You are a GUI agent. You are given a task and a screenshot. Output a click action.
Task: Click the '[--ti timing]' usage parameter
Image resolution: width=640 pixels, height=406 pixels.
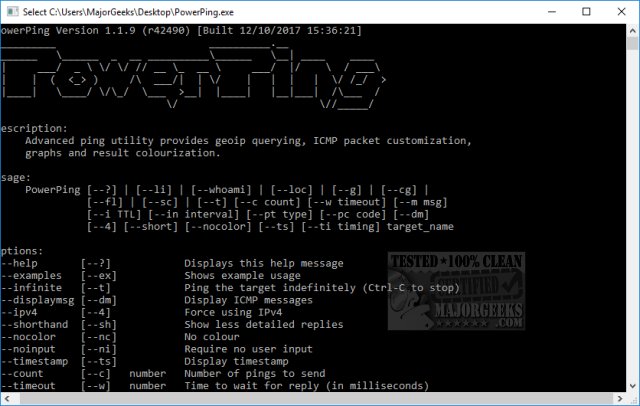pos(341,226)
